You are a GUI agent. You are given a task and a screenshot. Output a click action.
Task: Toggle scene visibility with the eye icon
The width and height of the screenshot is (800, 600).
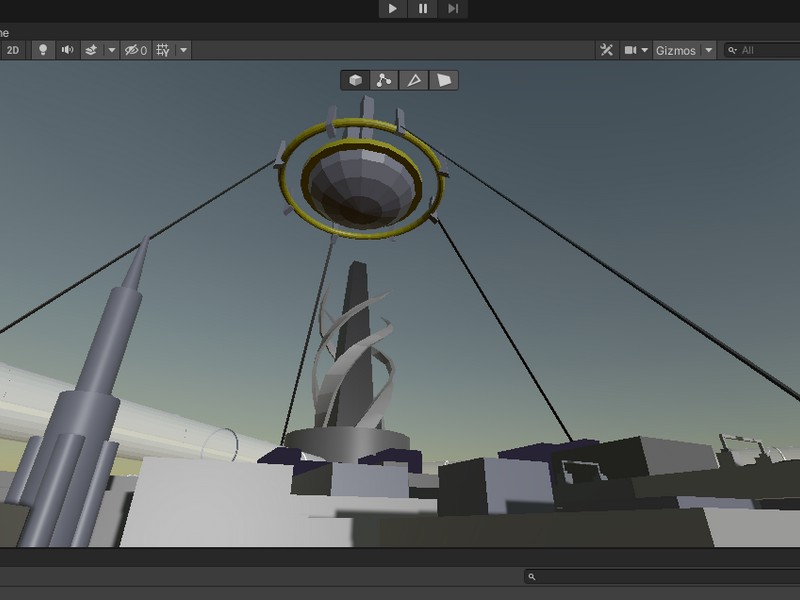click(131, 49)
